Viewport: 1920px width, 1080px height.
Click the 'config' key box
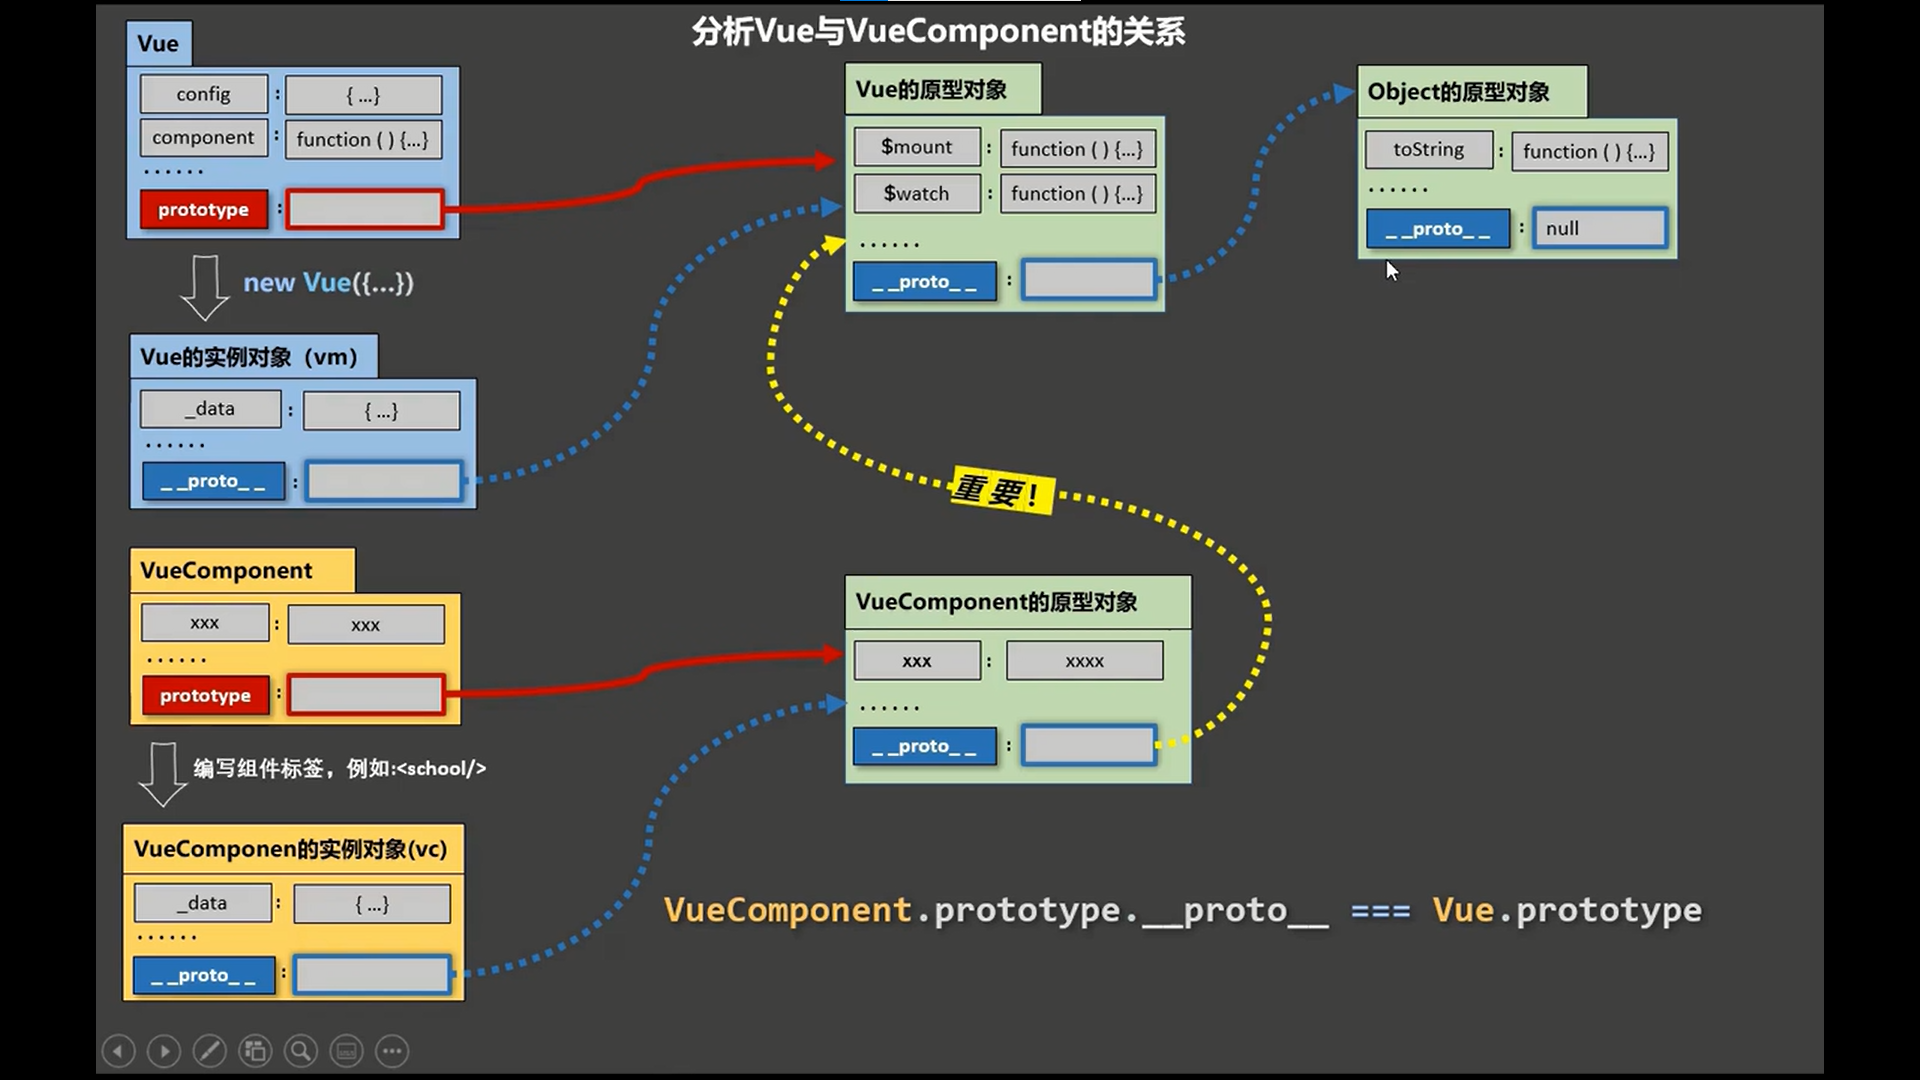204,94
